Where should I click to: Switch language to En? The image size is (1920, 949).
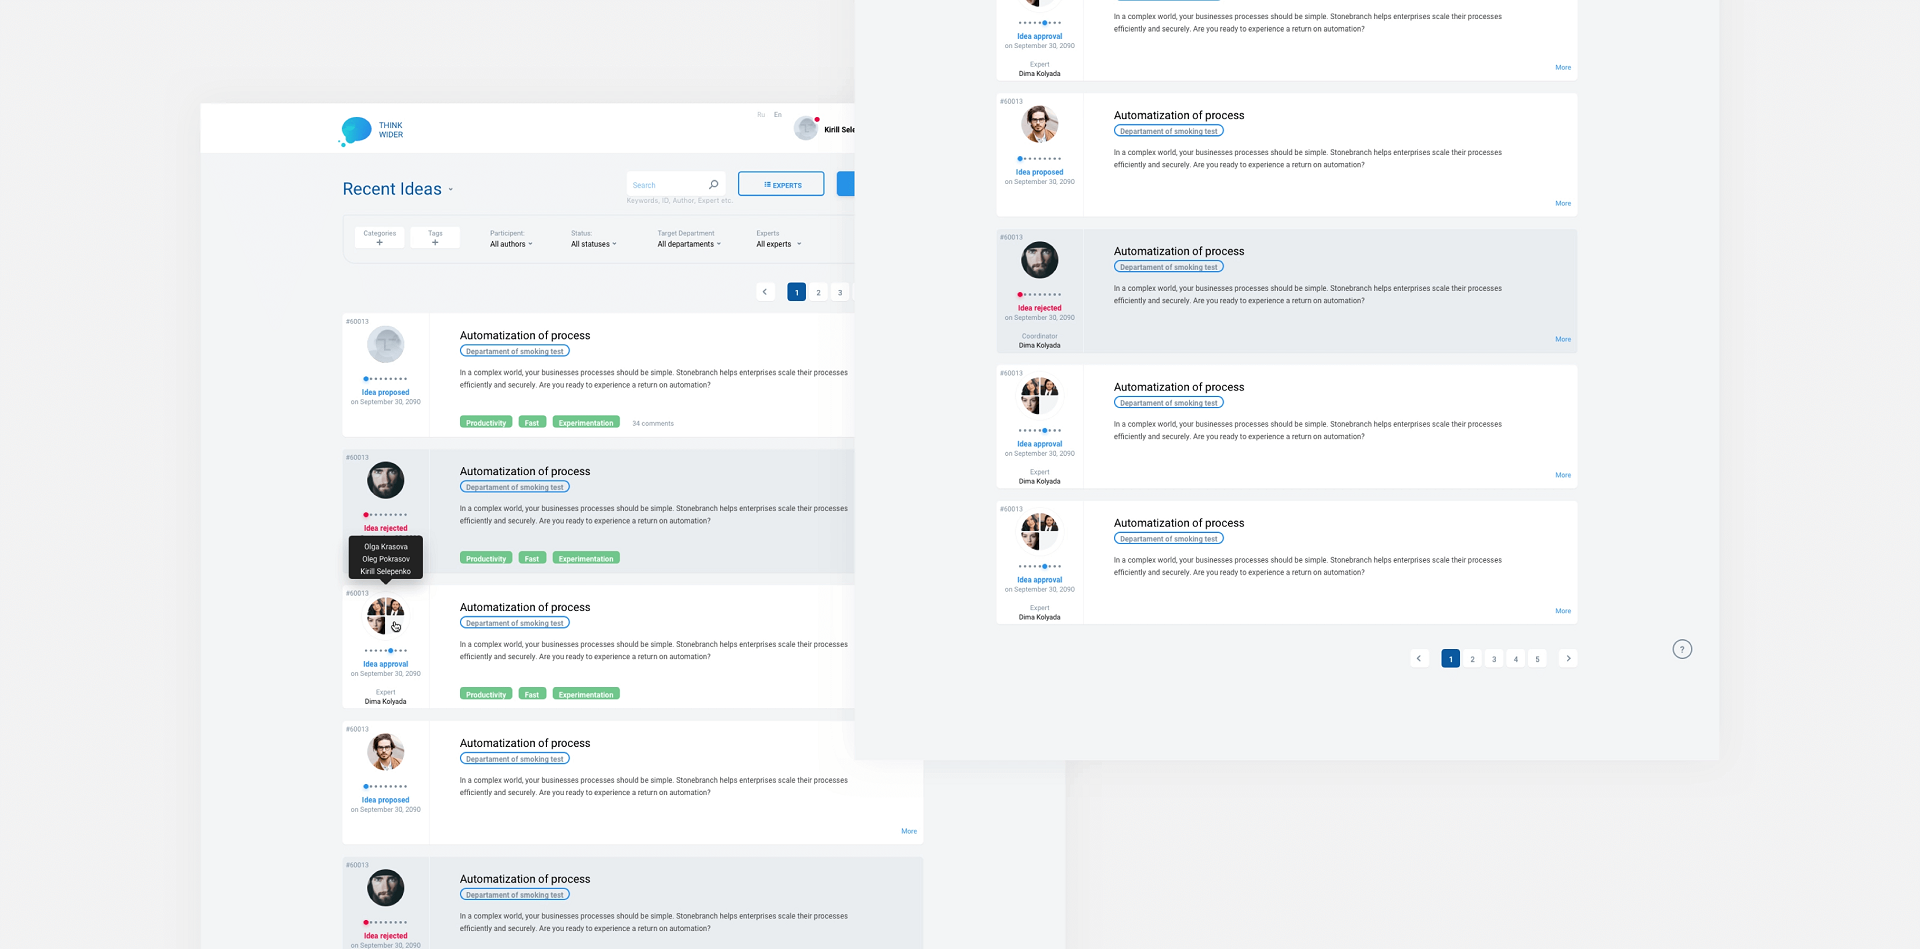tap(778, 115)
